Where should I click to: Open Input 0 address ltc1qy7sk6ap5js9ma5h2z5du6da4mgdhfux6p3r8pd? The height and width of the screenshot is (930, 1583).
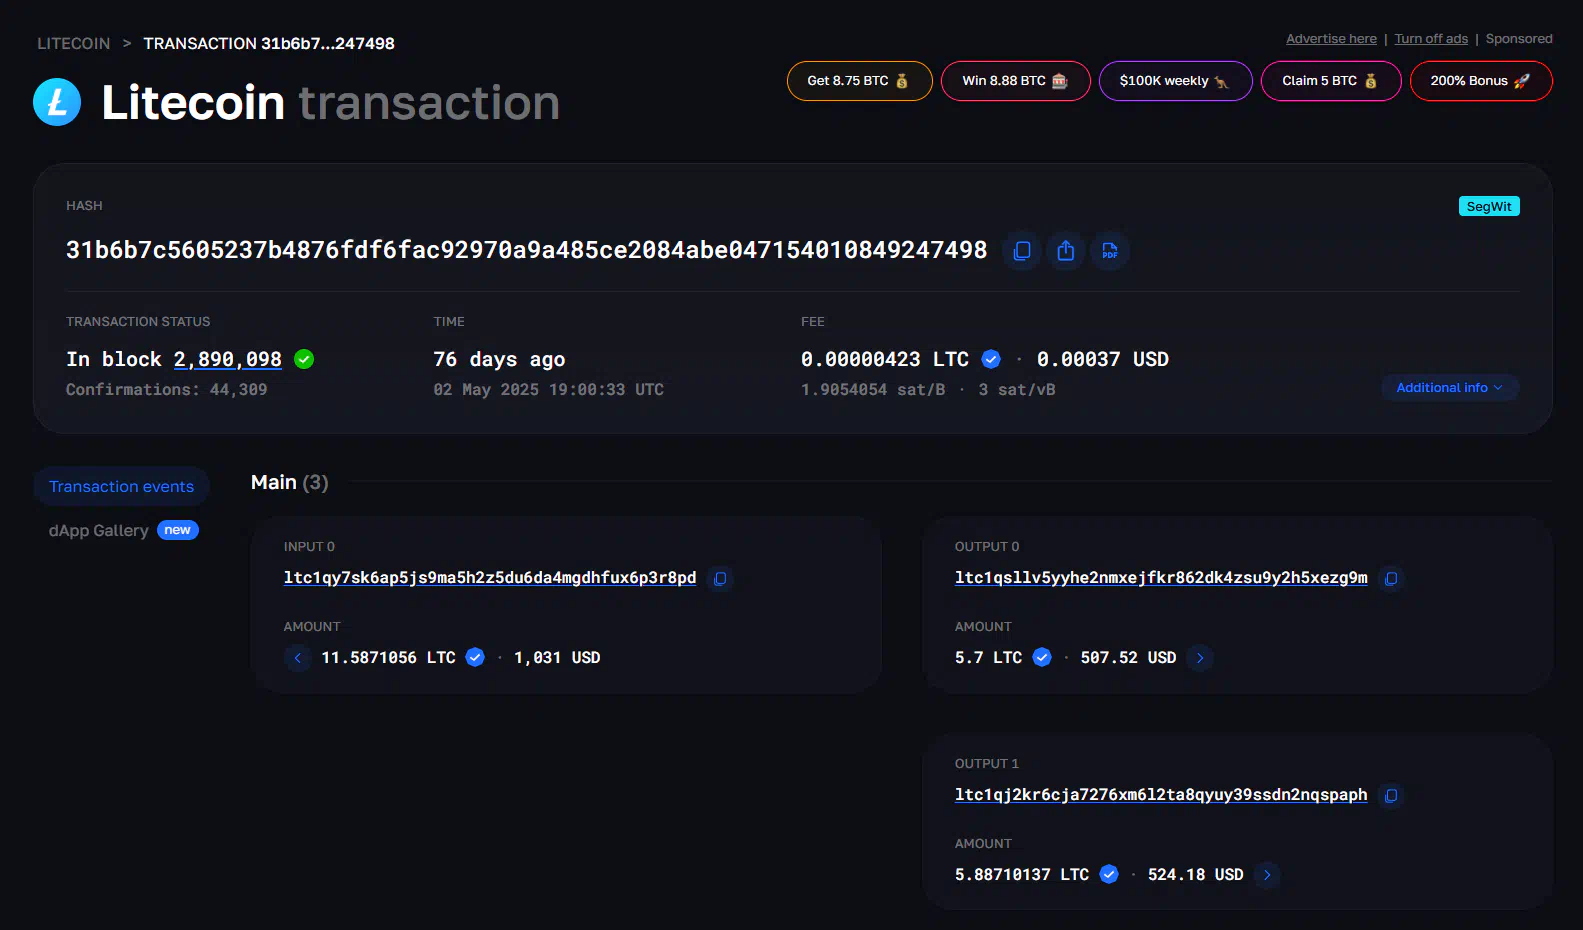coord(490,578)
